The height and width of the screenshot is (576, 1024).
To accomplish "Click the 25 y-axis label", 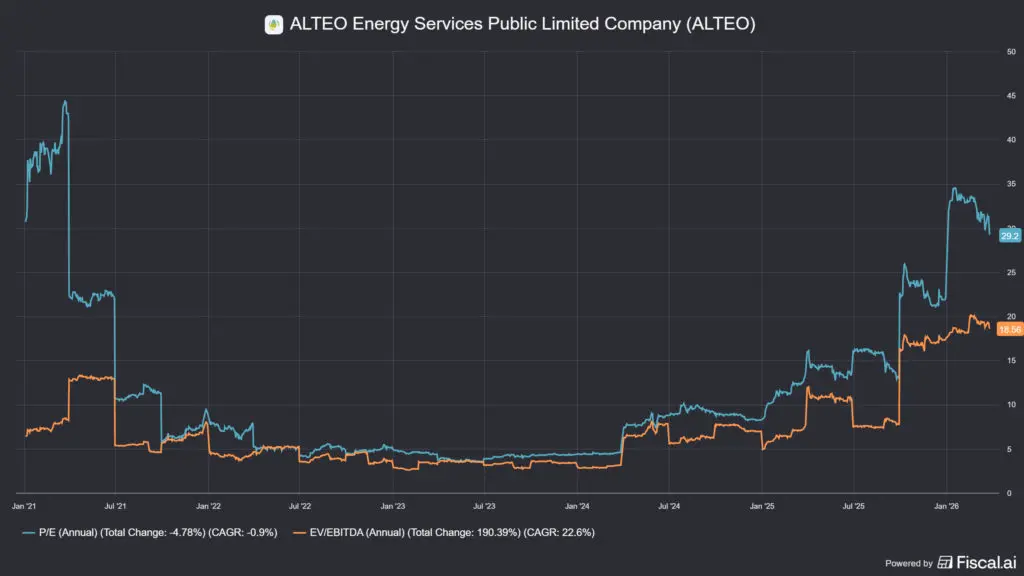I will [1011, 272].
